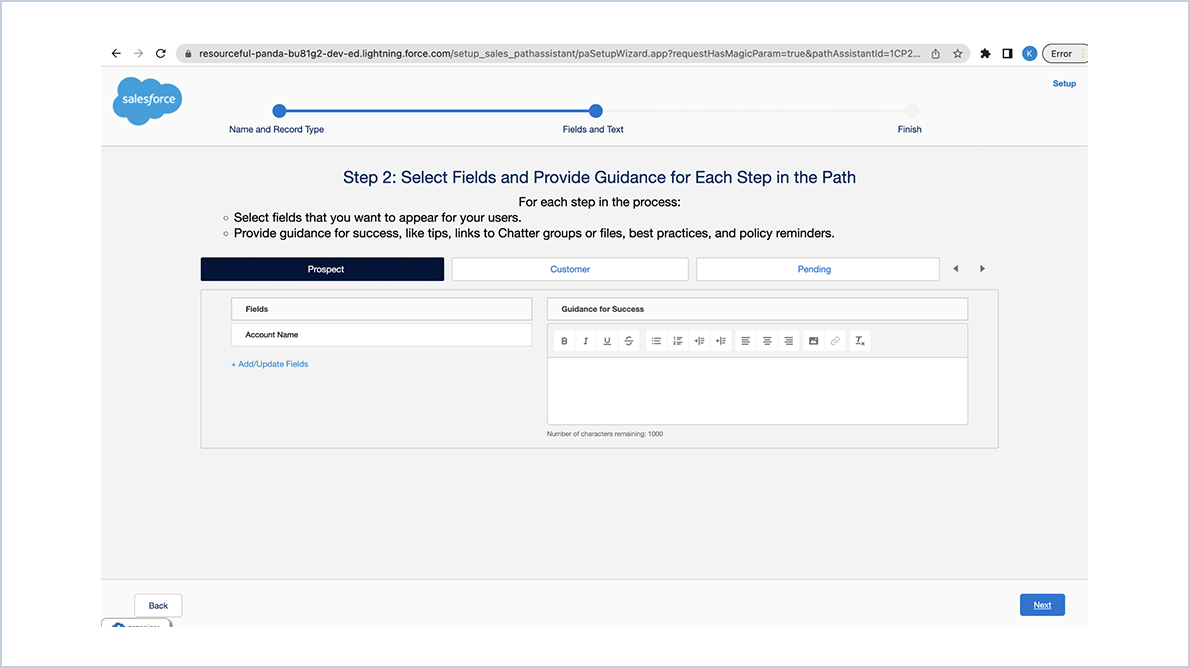Image resolution: width=1190 pixels, height=668 pixels.
Task: Apply strikethrough formatting
Action: (x=629, y=340)
